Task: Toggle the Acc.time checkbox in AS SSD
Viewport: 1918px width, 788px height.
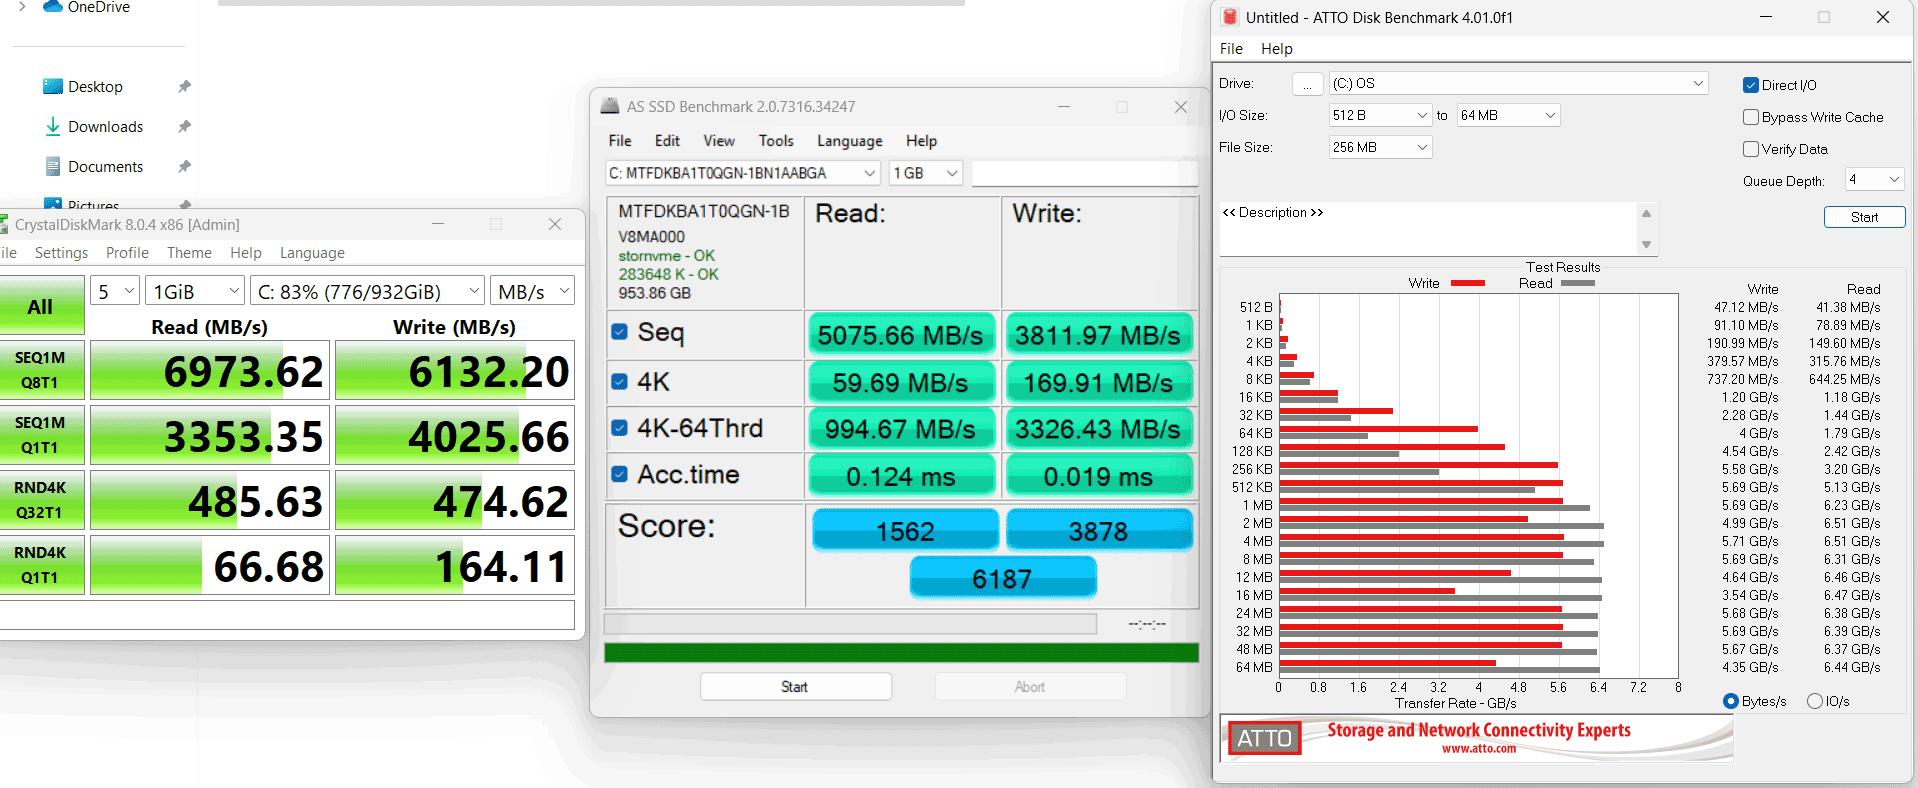Action: point(619,474)
